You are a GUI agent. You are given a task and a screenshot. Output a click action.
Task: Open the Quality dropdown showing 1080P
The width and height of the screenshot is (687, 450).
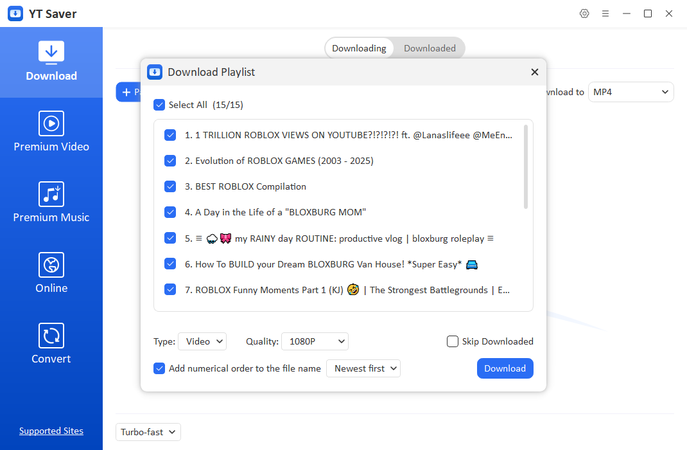[x=314, y=342]
